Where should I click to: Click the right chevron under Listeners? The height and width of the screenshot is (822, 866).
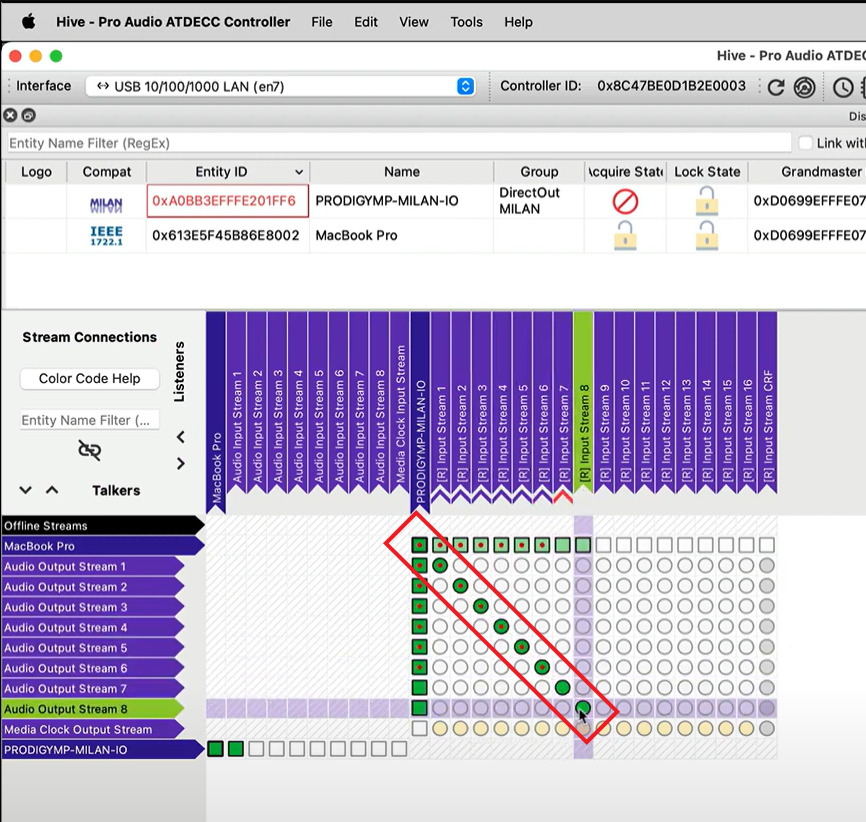click(181, 463)
